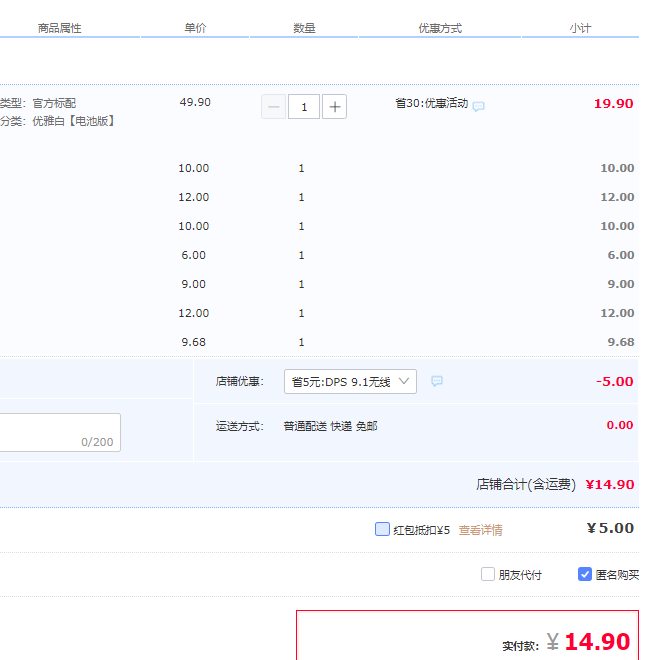Image resolution: width=664 pixels, height=660 pixels.
Task: Click the red packet amount ¥5.00
Action: pyautogui.click(x=610, y=528)
